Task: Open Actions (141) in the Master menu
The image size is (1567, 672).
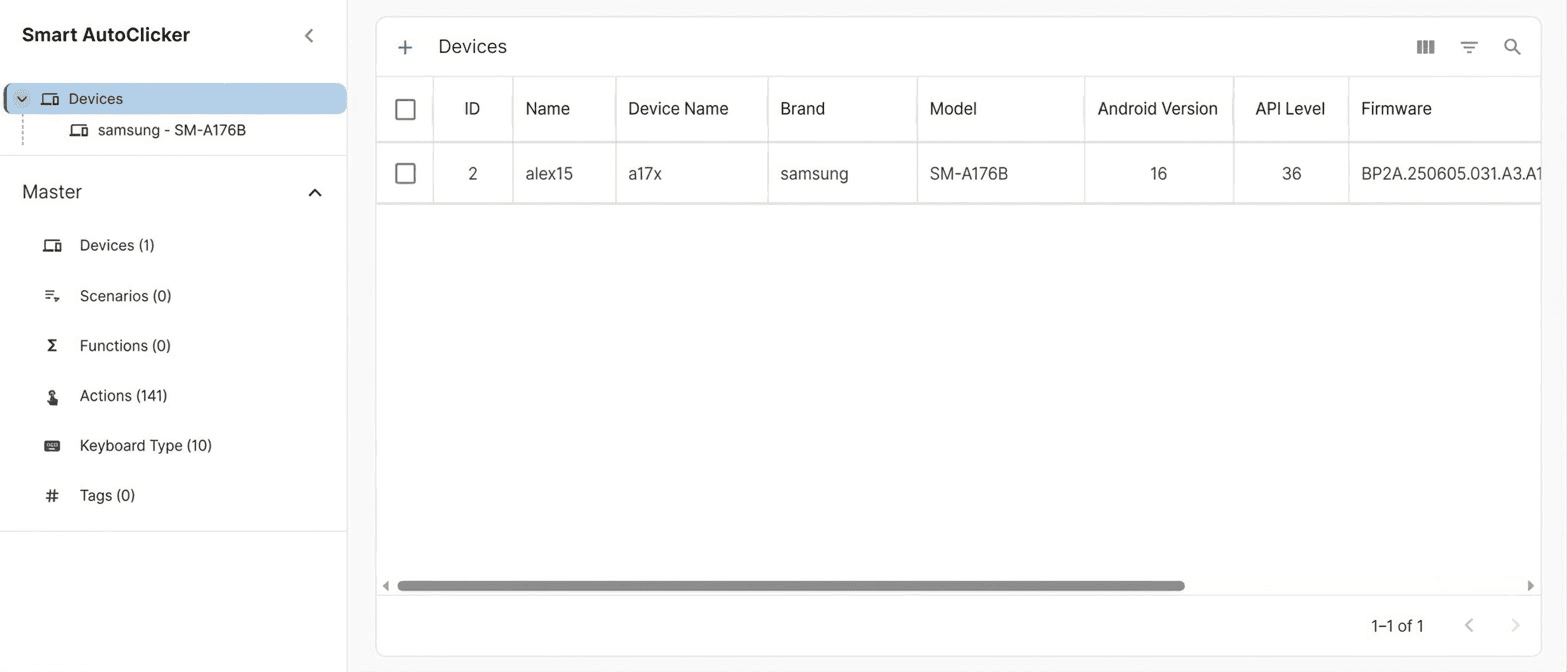Action: [123, 396]
